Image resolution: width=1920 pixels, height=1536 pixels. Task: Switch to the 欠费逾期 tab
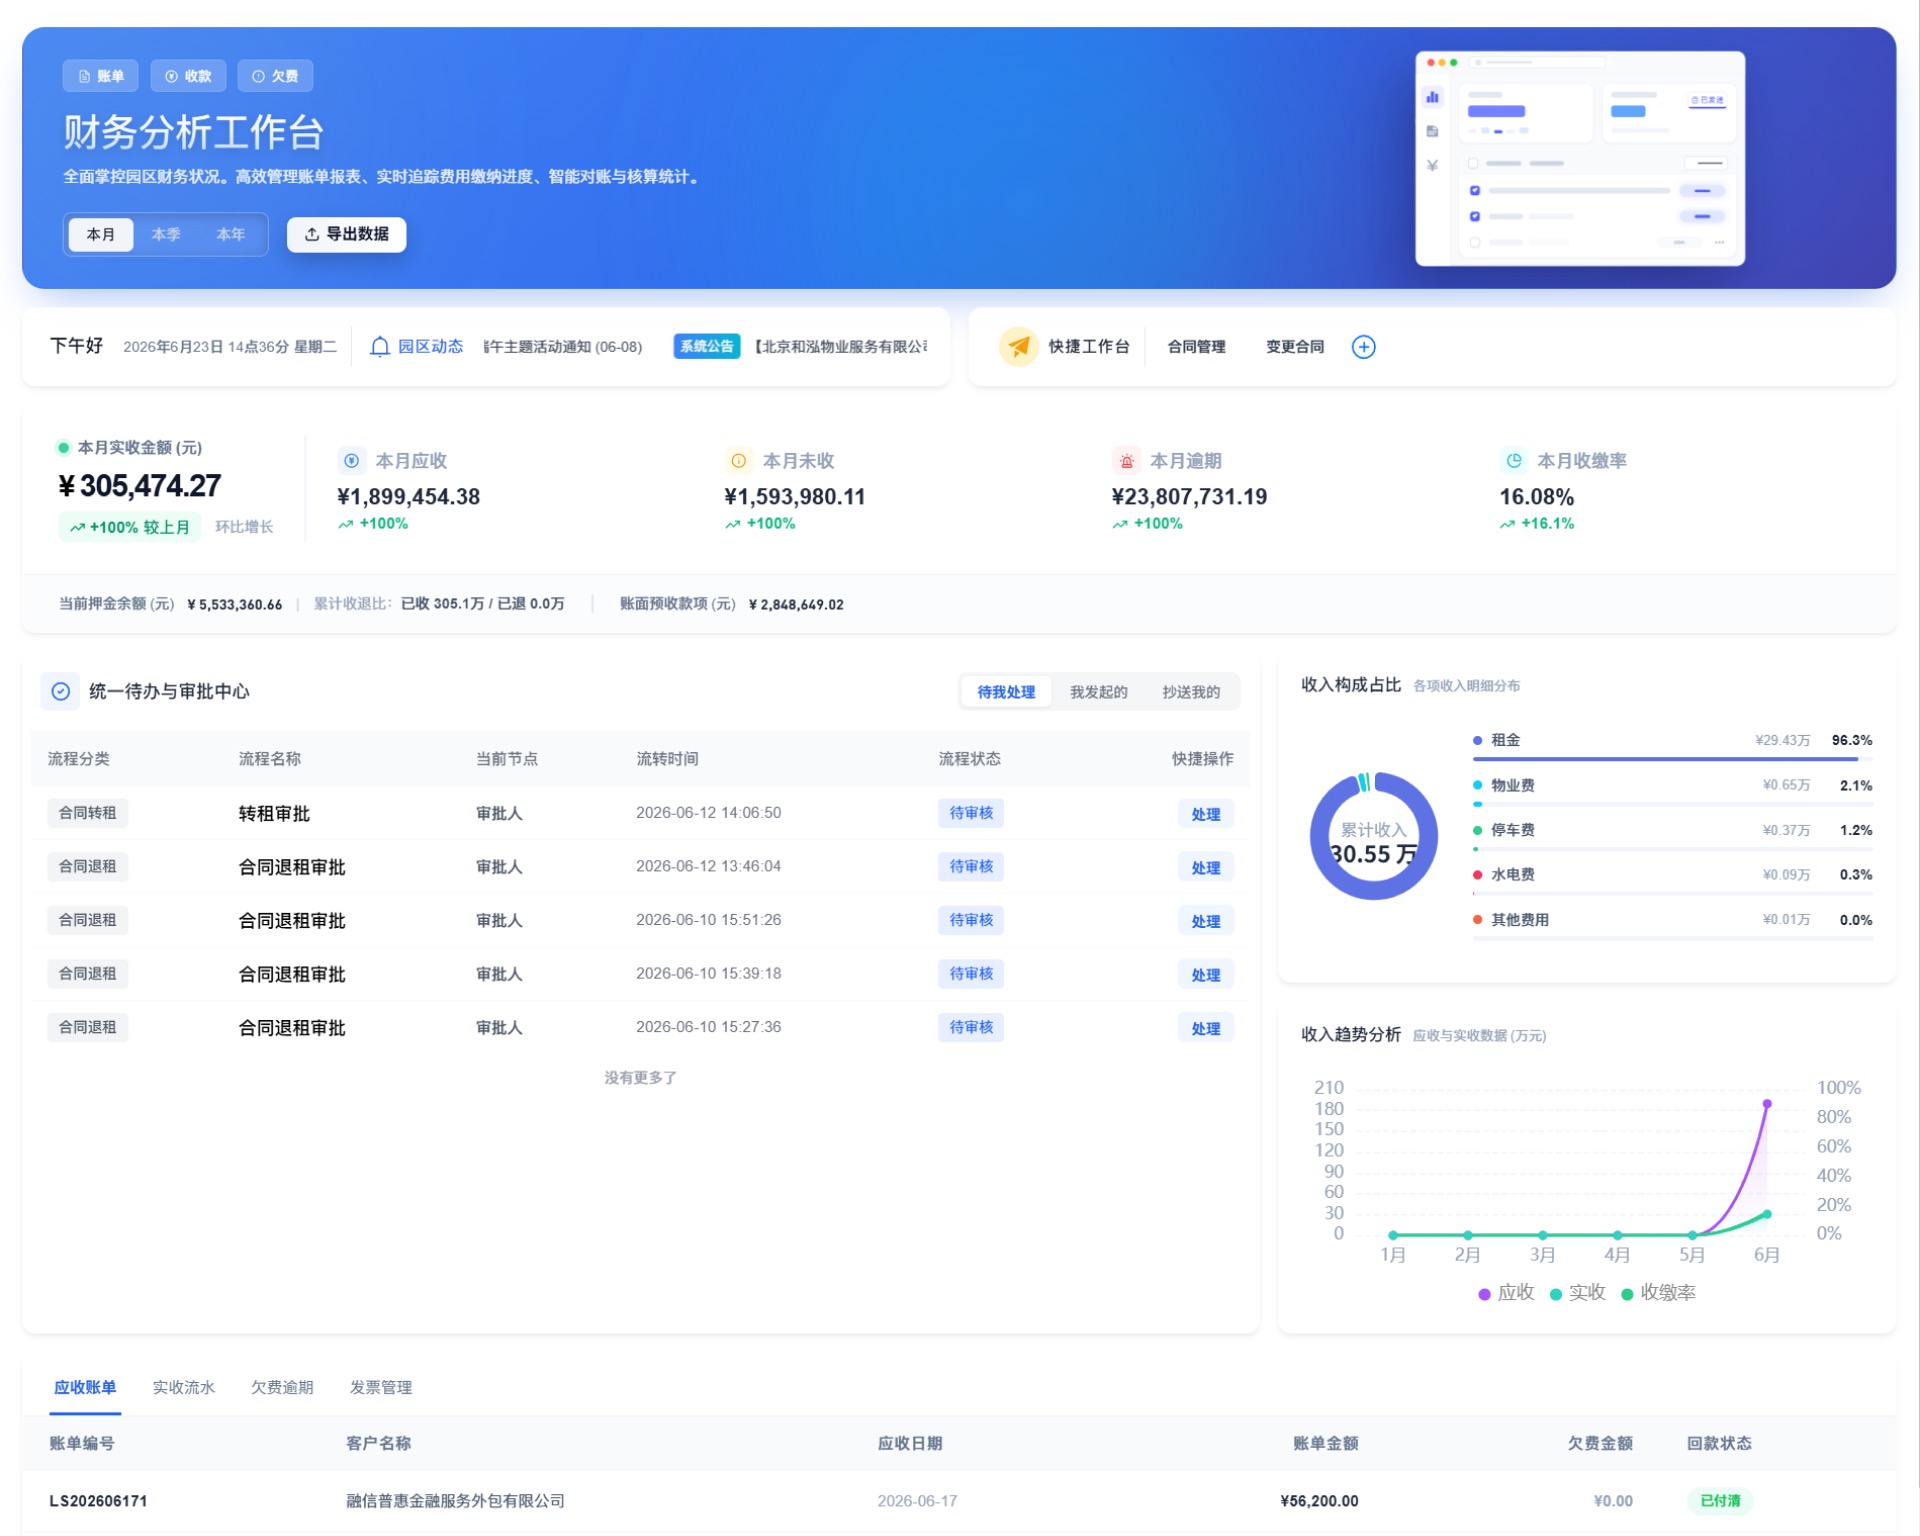click(282, 1388)
